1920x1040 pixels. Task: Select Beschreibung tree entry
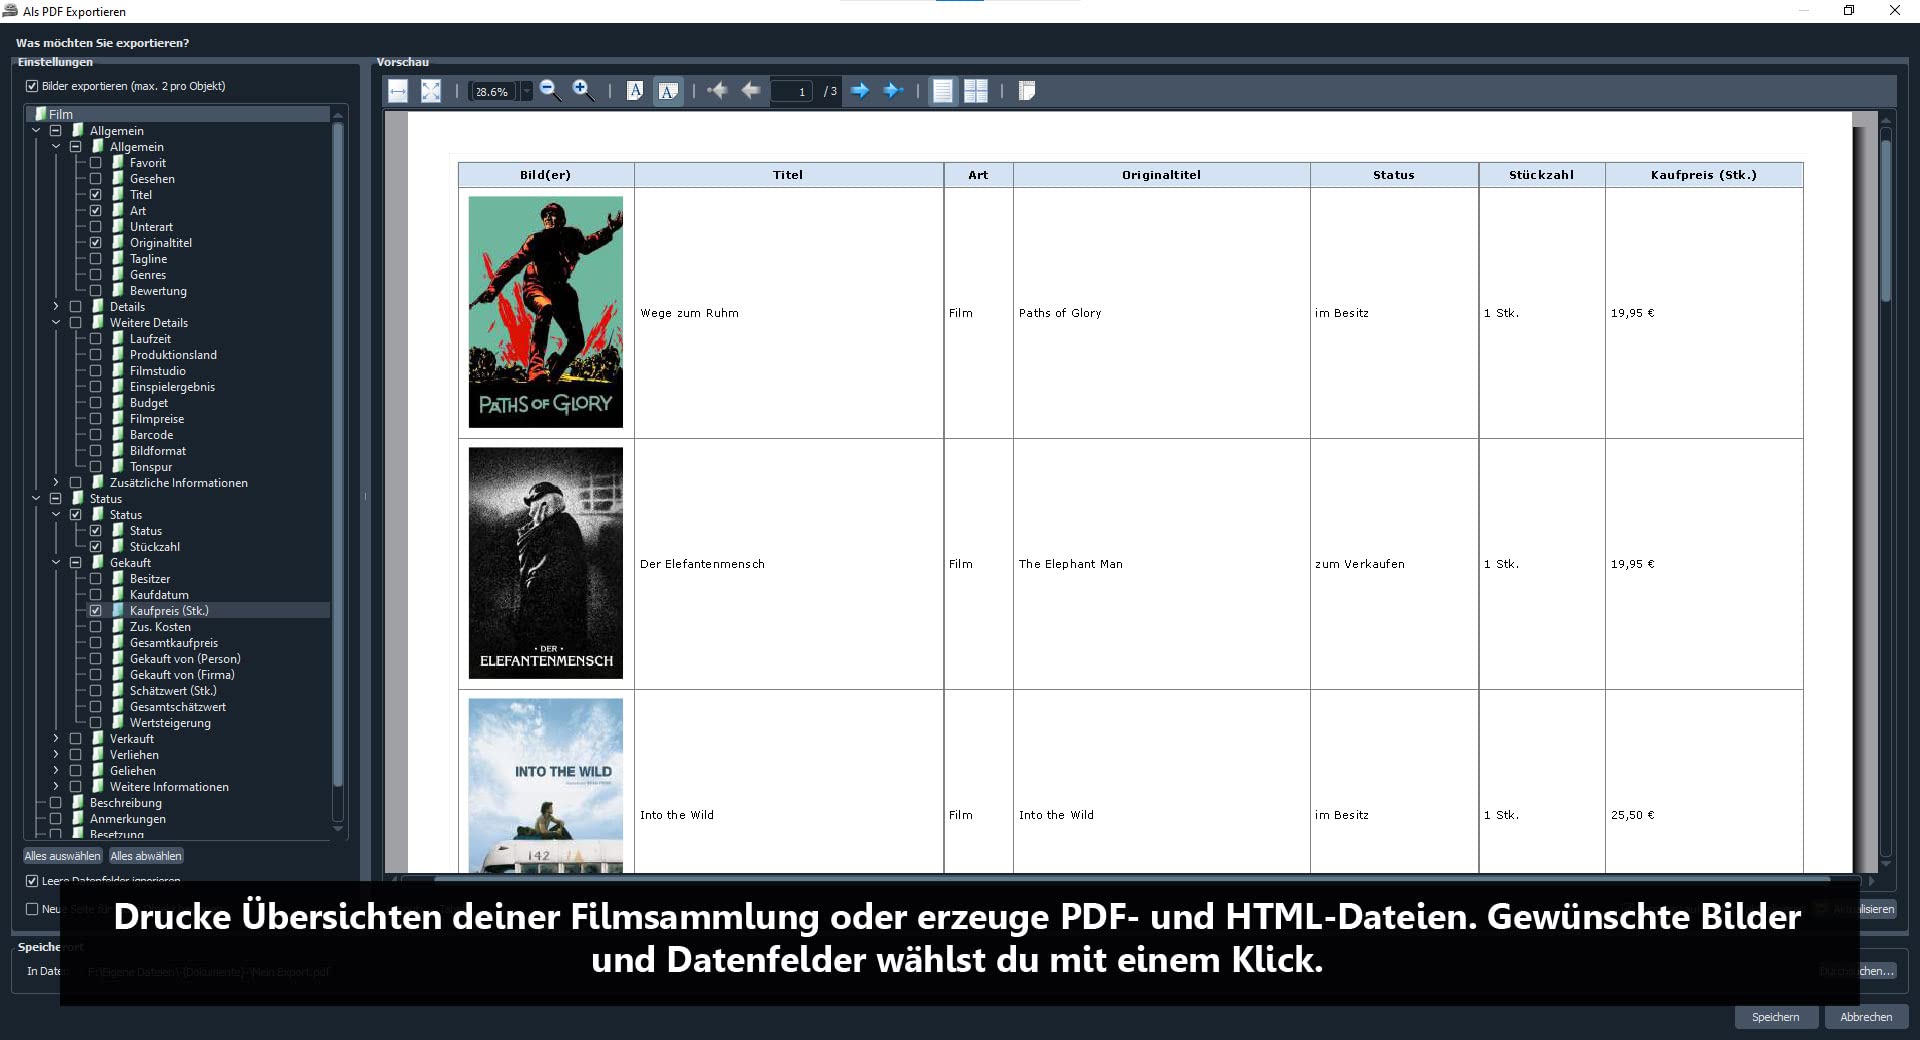tap(126, 803)
